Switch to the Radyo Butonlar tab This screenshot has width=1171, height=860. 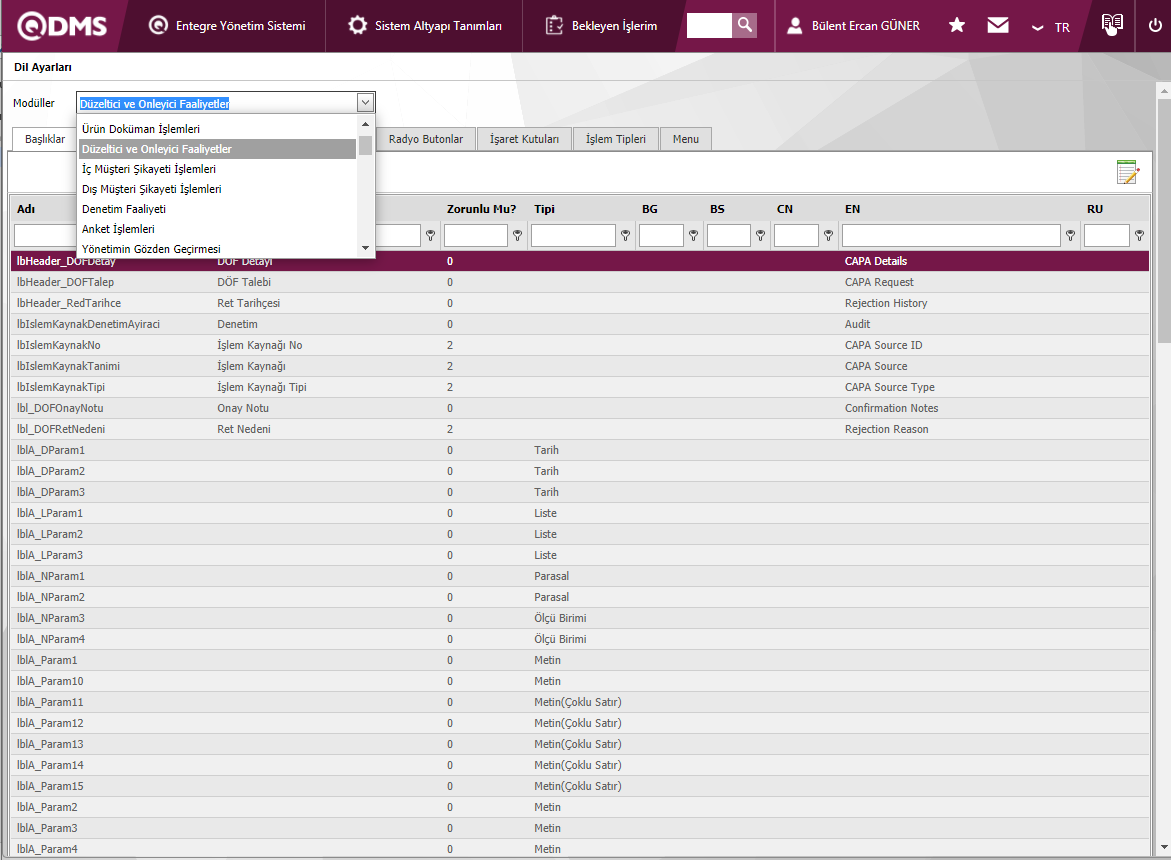(x=425, y=139)
